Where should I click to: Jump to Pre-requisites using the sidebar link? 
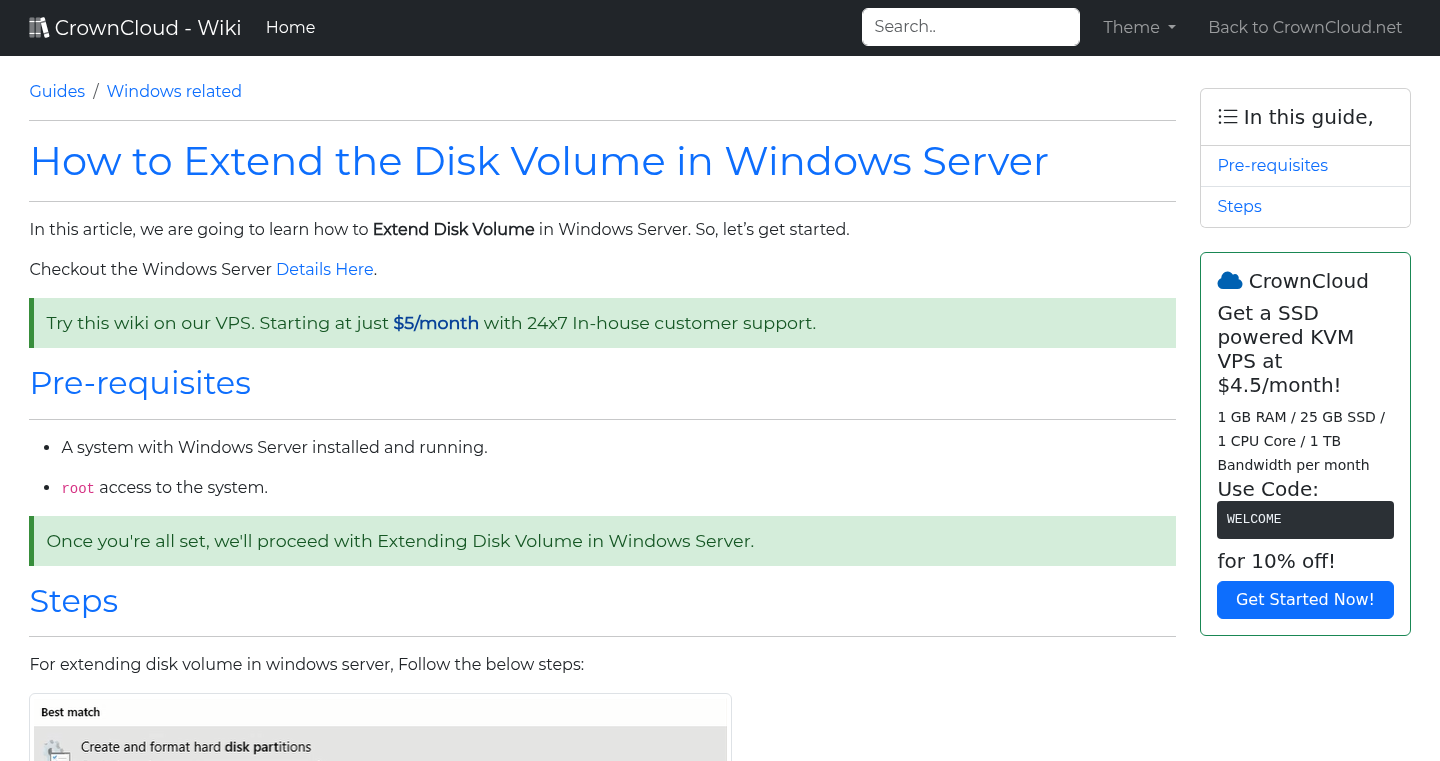[x=1272, y=165]
